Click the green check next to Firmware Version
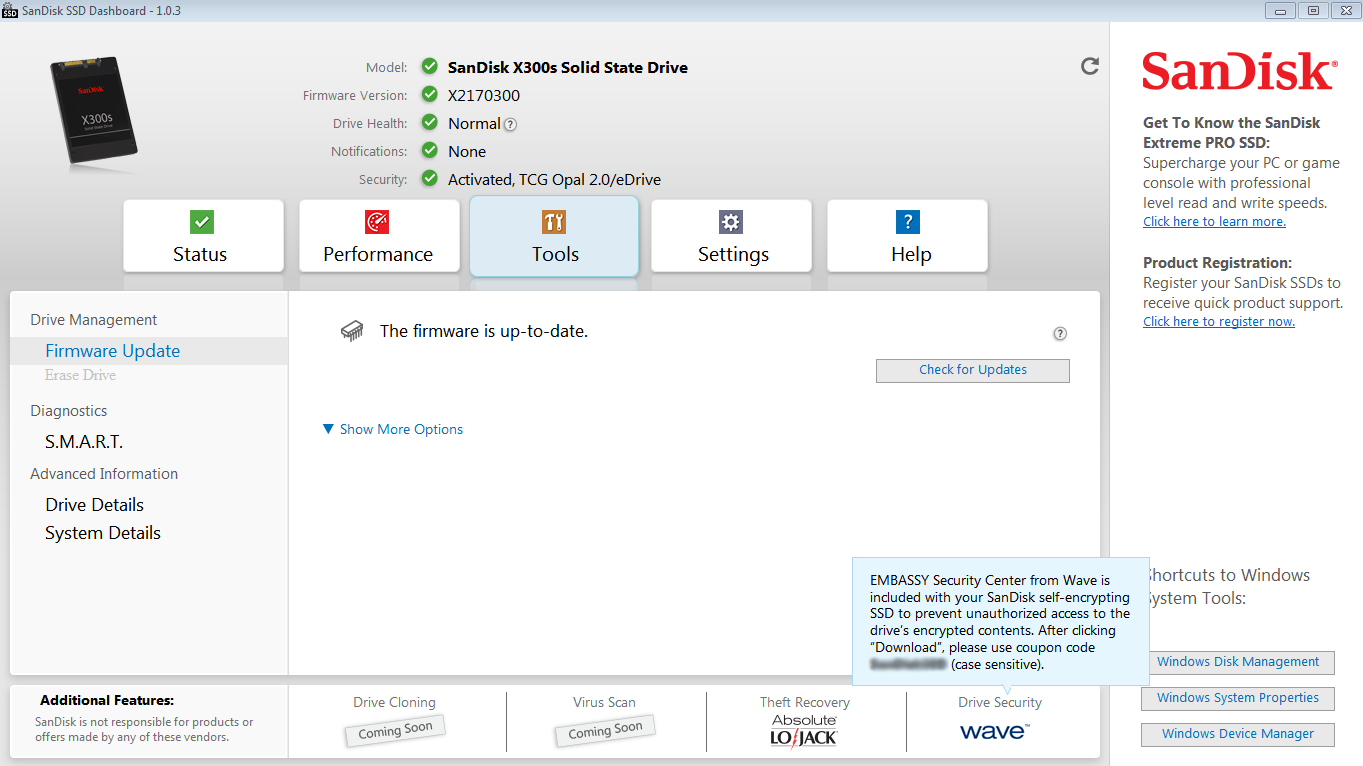 (x=429, y=95)
